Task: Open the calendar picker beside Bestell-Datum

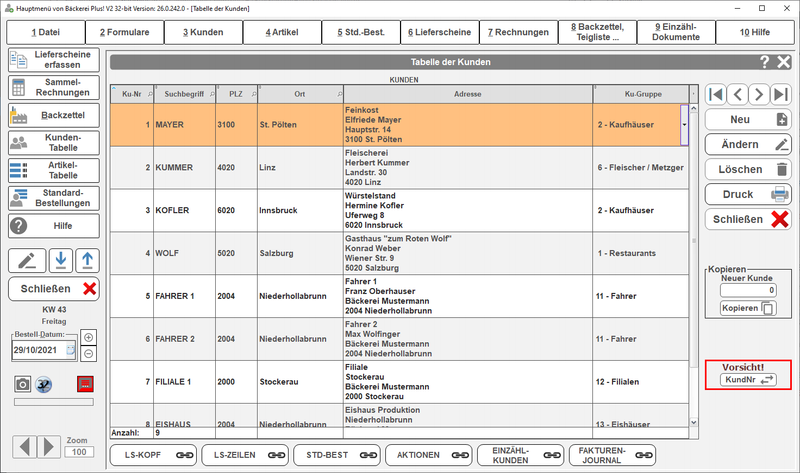Action: click(70, 350)
